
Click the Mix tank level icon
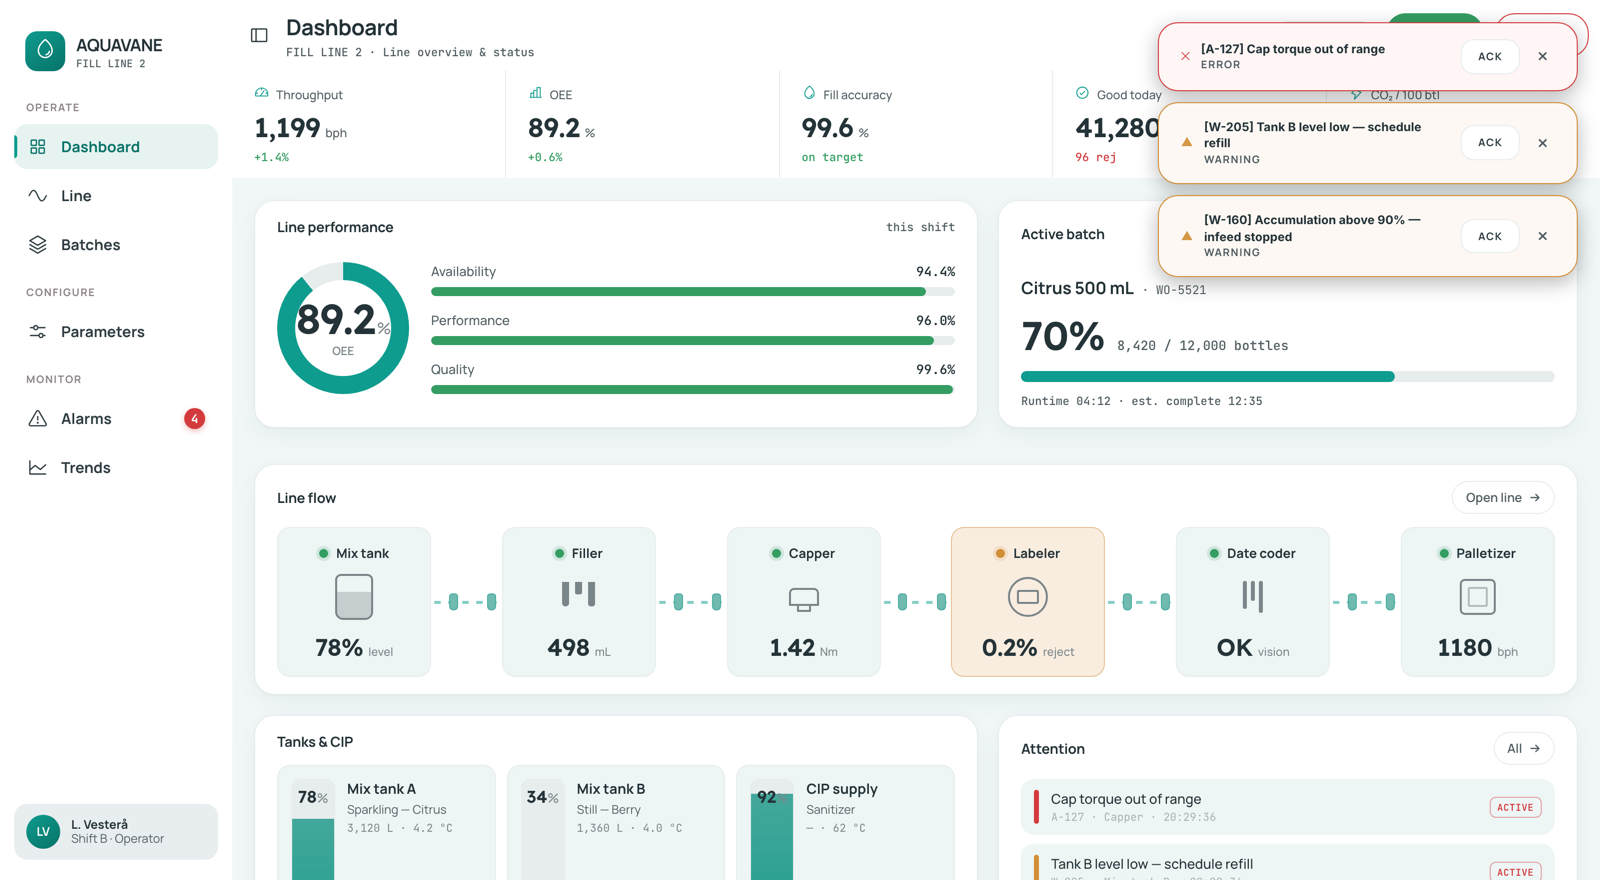[x=354, y=597]
